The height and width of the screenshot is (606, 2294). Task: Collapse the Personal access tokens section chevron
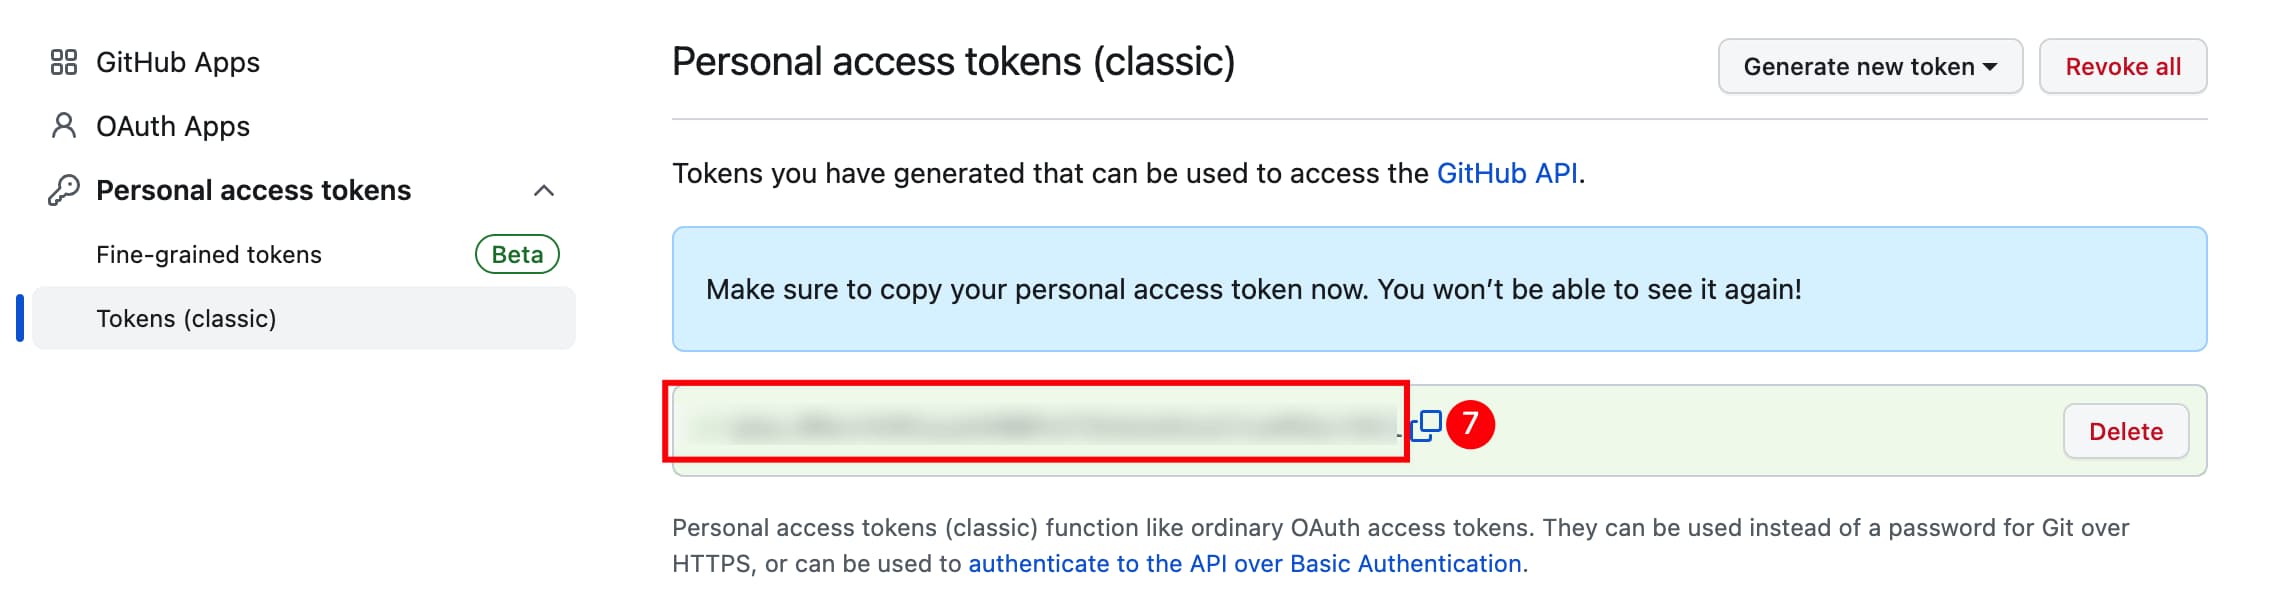point(544,191)
